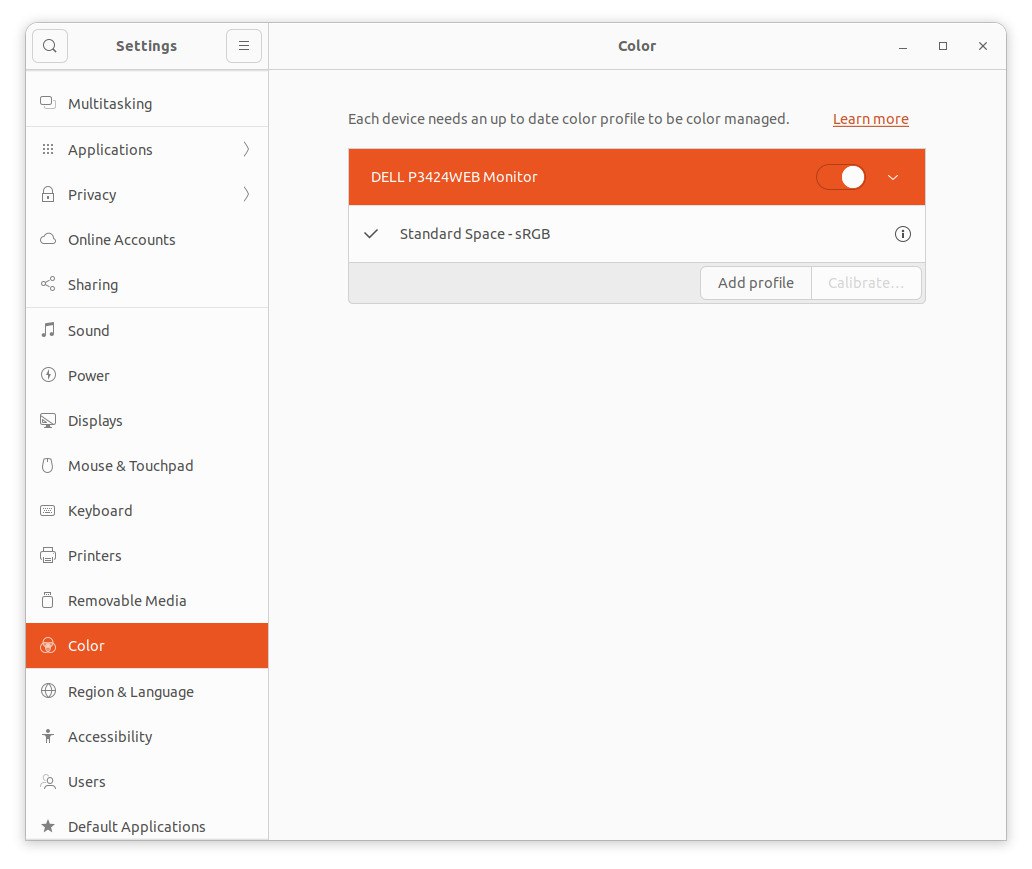Switch to the Displays panel
The height and width of the screenshot is (869, 1032).
(x=147, y=421)
